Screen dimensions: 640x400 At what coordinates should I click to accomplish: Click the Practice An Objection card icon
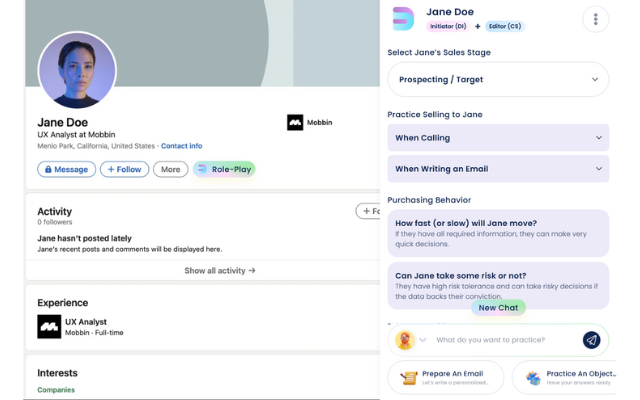coord(533,377)
